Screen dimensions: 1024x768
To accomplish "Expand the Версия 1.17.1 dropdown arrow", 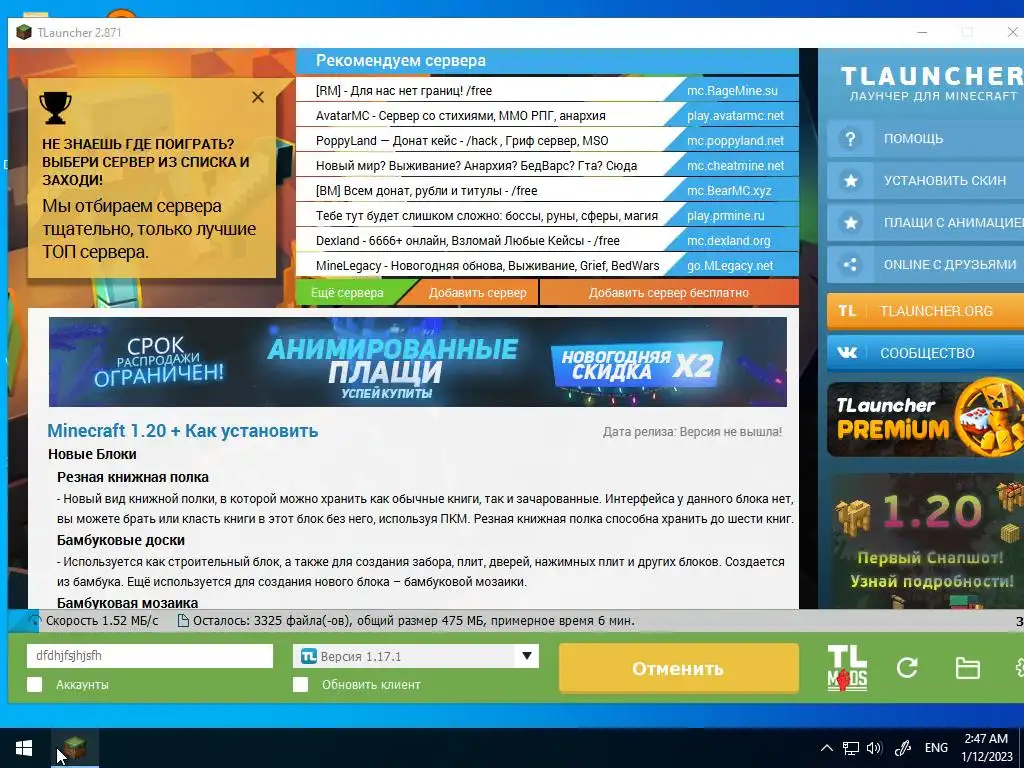I will 526,656.
